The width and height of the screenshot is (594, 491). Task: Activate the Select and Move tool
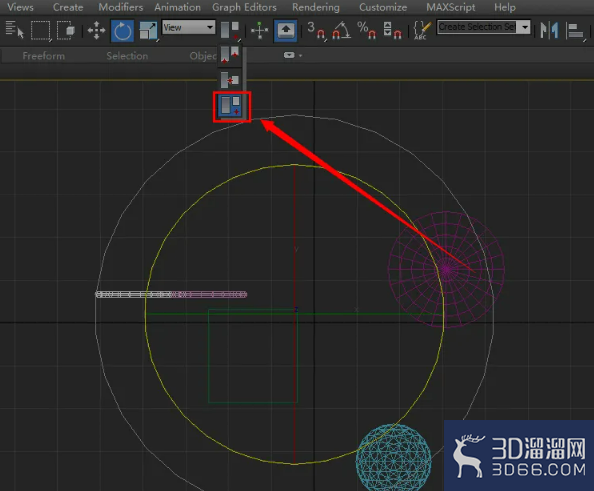[96, 30]
